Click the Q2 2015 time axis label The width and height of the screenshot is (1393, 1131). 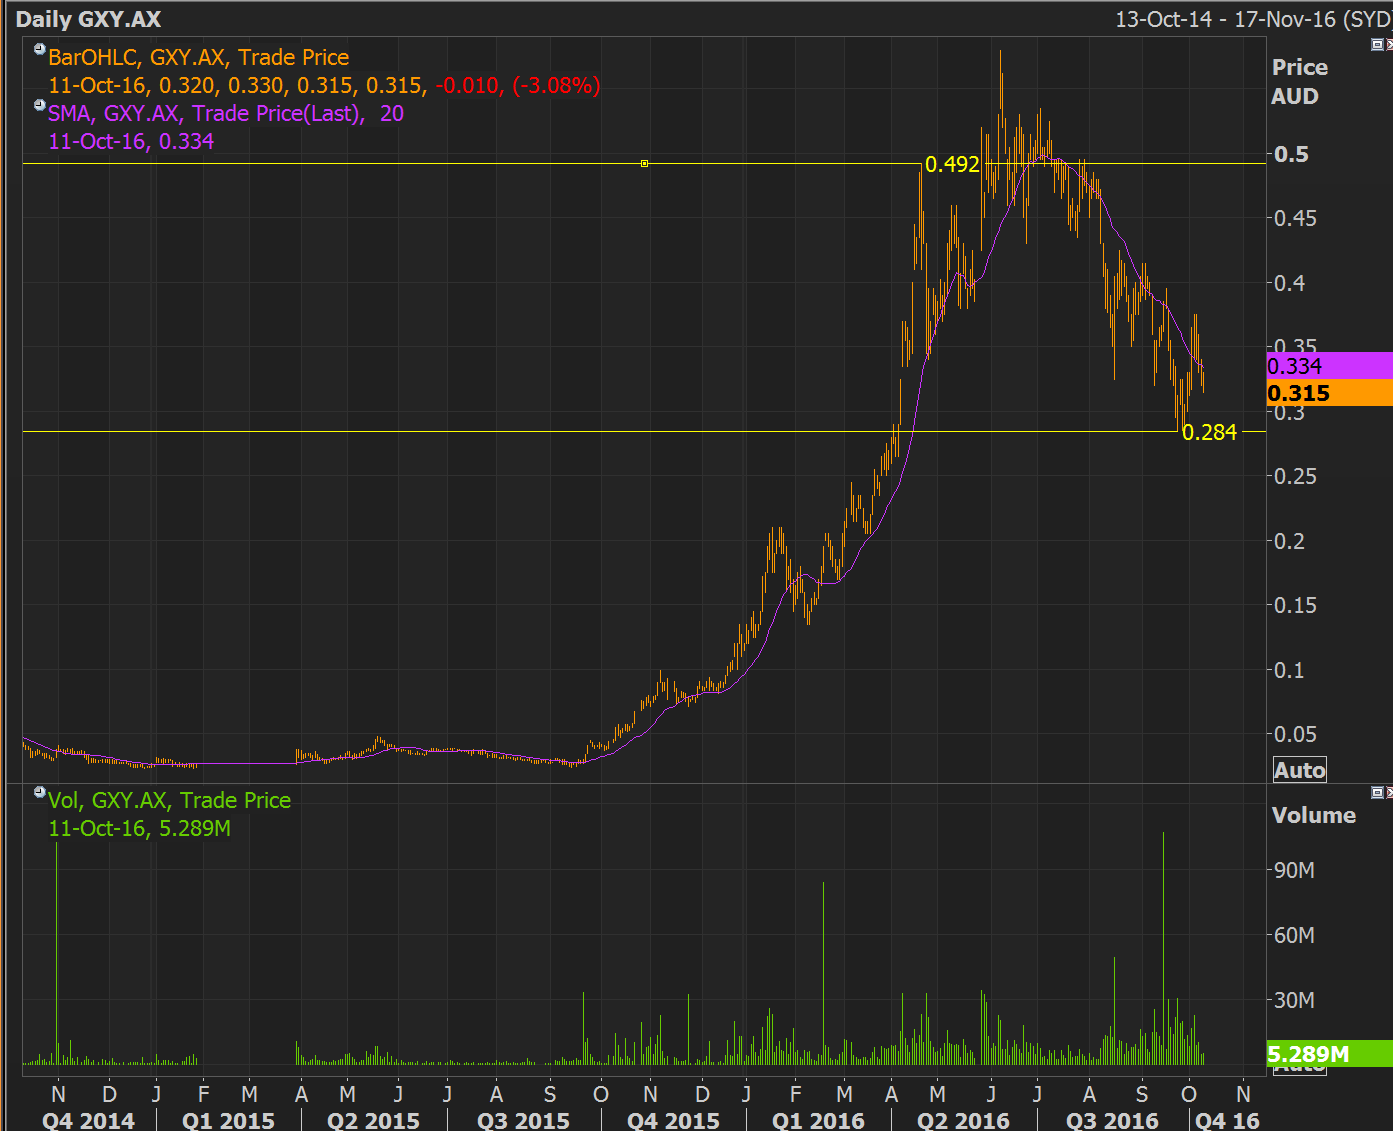[373, 1120]
